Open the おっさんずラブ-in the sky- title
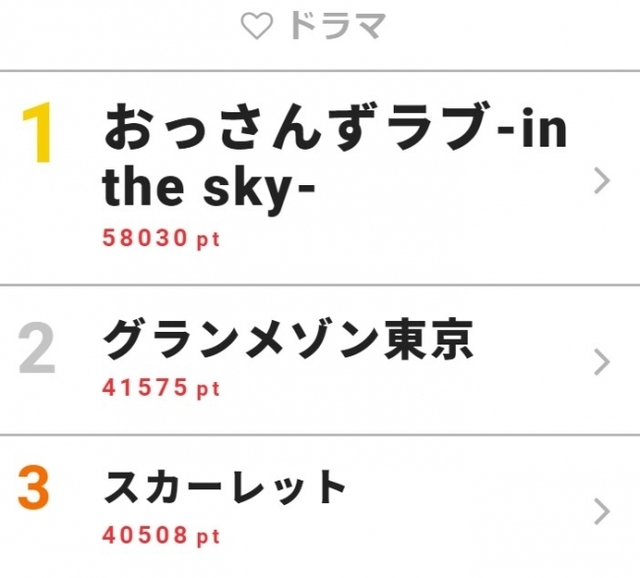640x578 pixels. click(335, 158)
